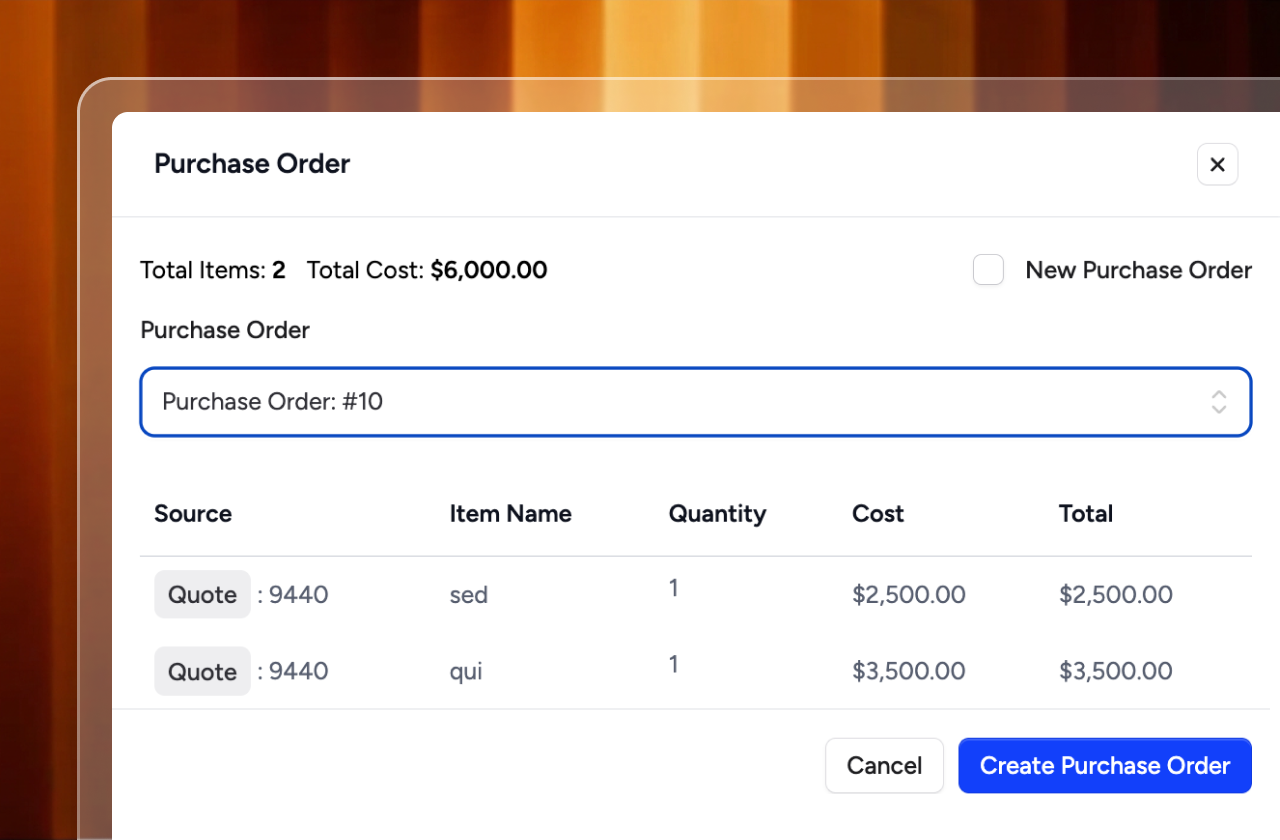Screen dimensions: 1280x840
Task: Click the Source column header
Action: coord(193,514)
